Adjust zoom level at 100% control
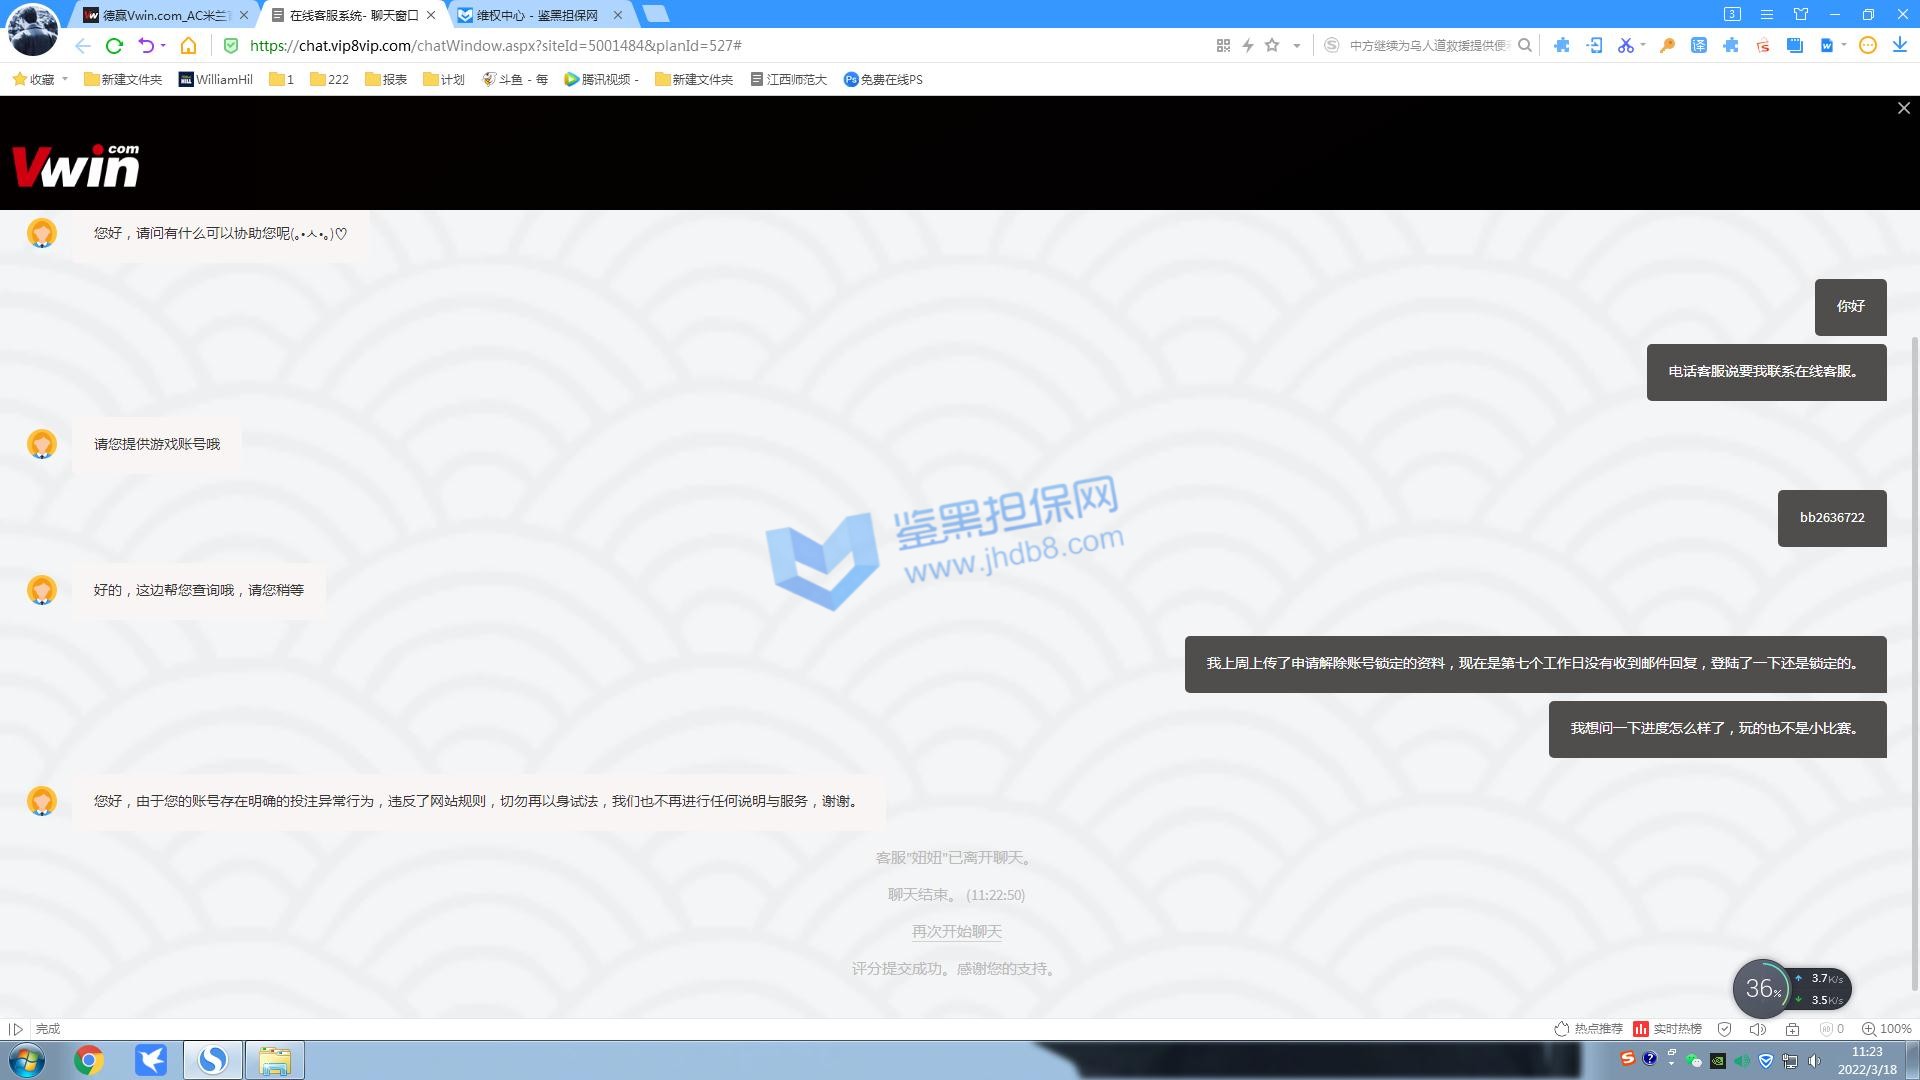1920x1080 pixels. pos(1885,1029)
